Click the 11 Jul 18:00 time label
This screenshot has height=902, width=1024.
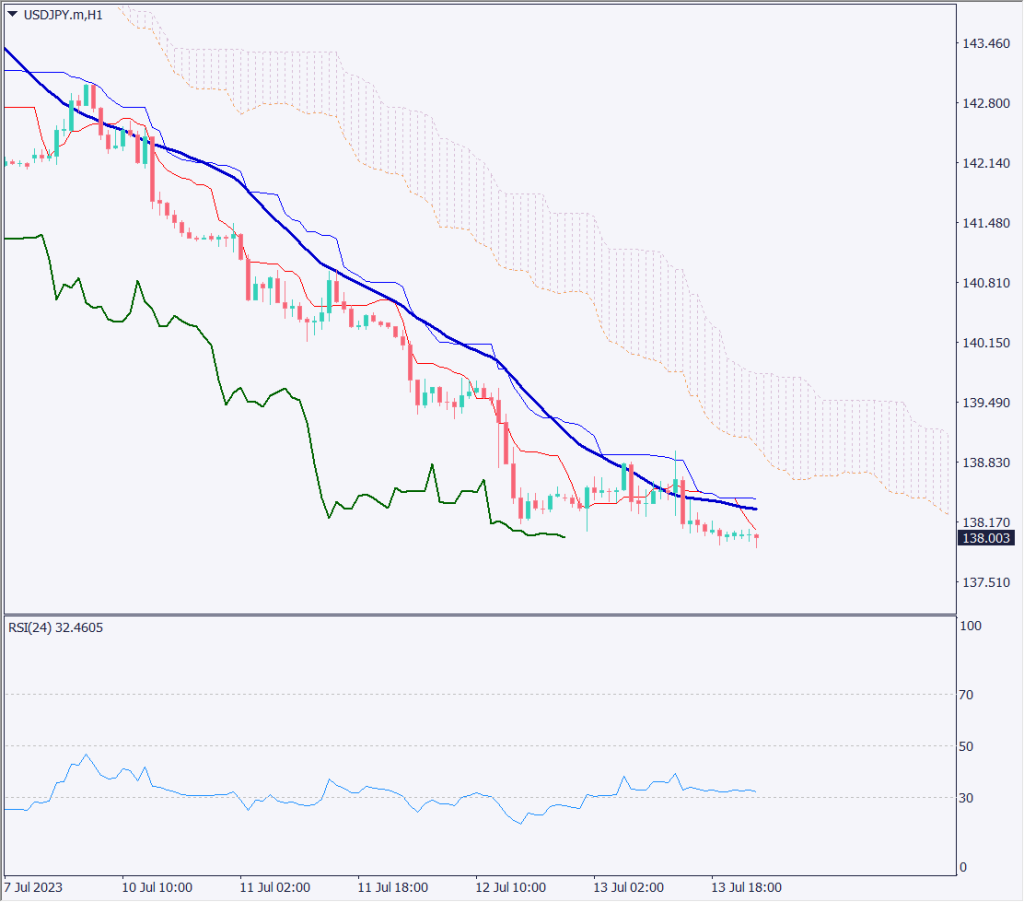(x=393, y=887)
